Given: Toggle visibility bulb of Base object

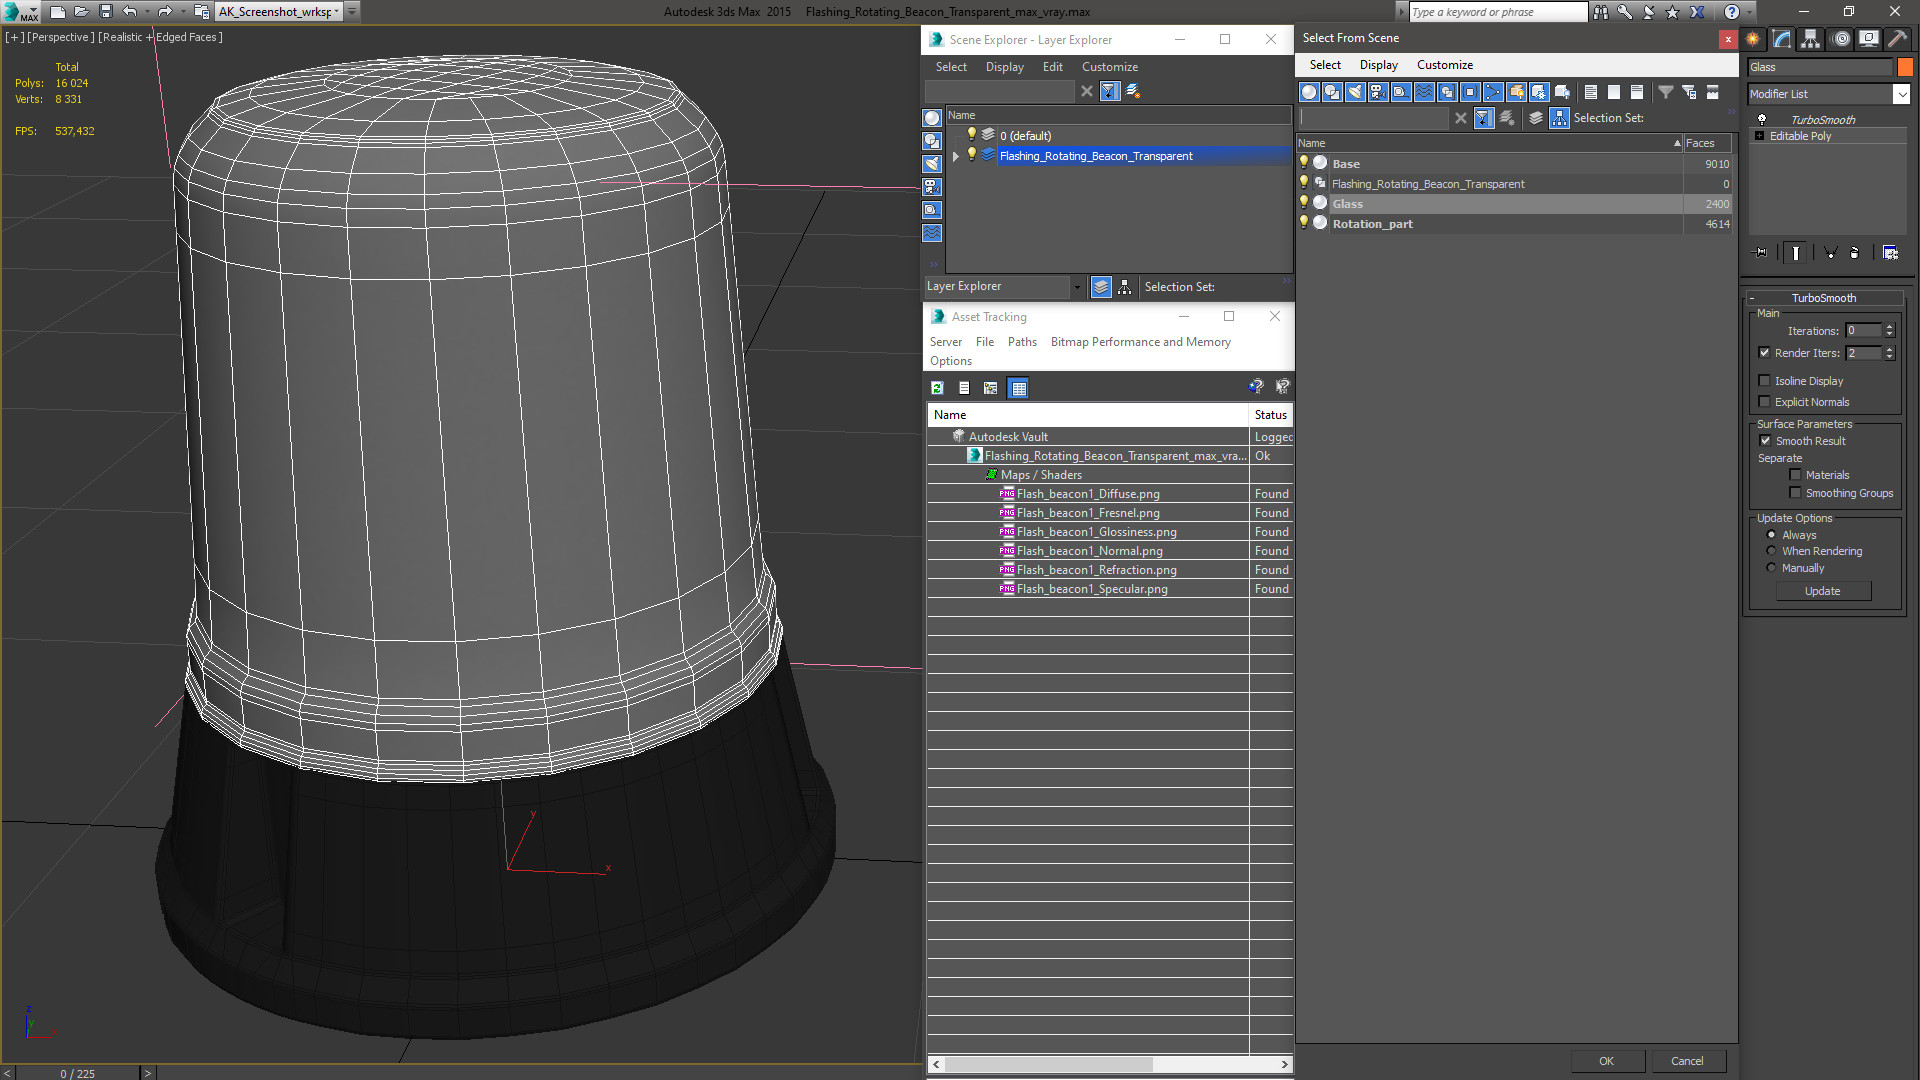Looking at the screenshot, I should [1303, 163].
